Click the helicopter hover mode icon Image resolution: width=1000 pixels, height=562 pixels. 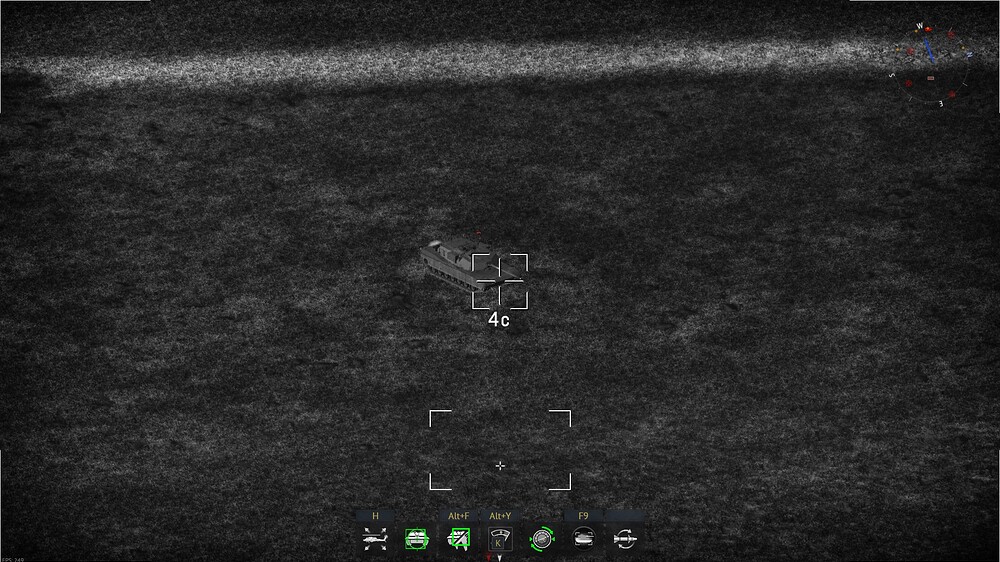(x=375, y=539)
